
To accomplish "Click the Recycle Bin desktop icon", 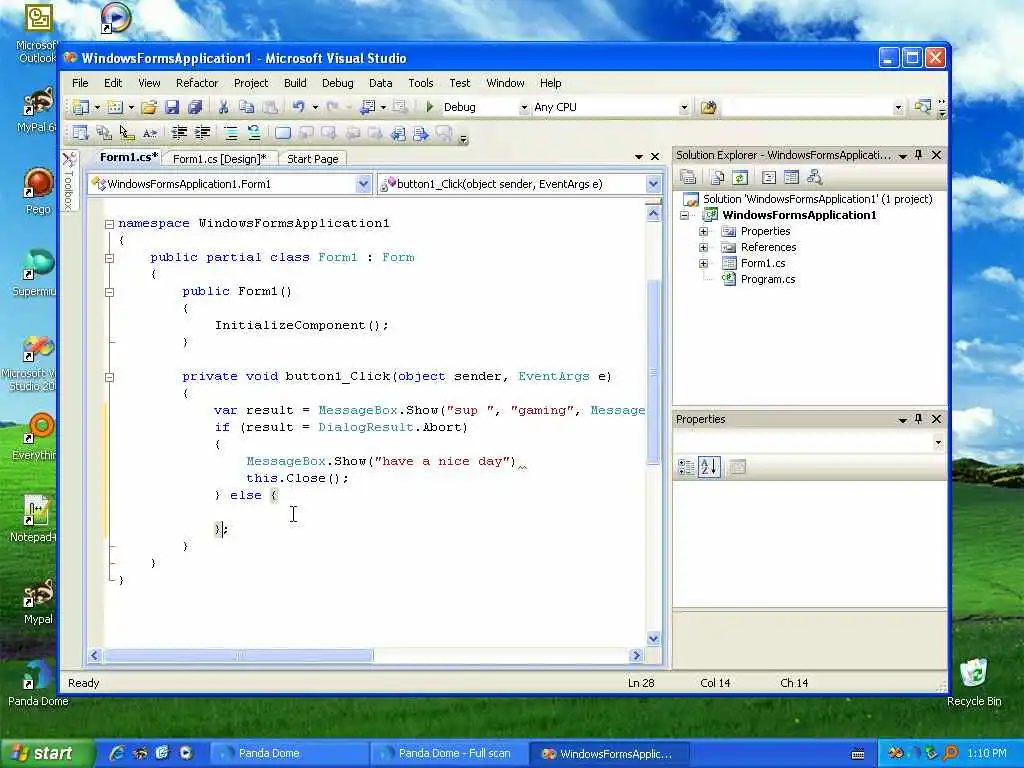I will [x=974, y=682].
